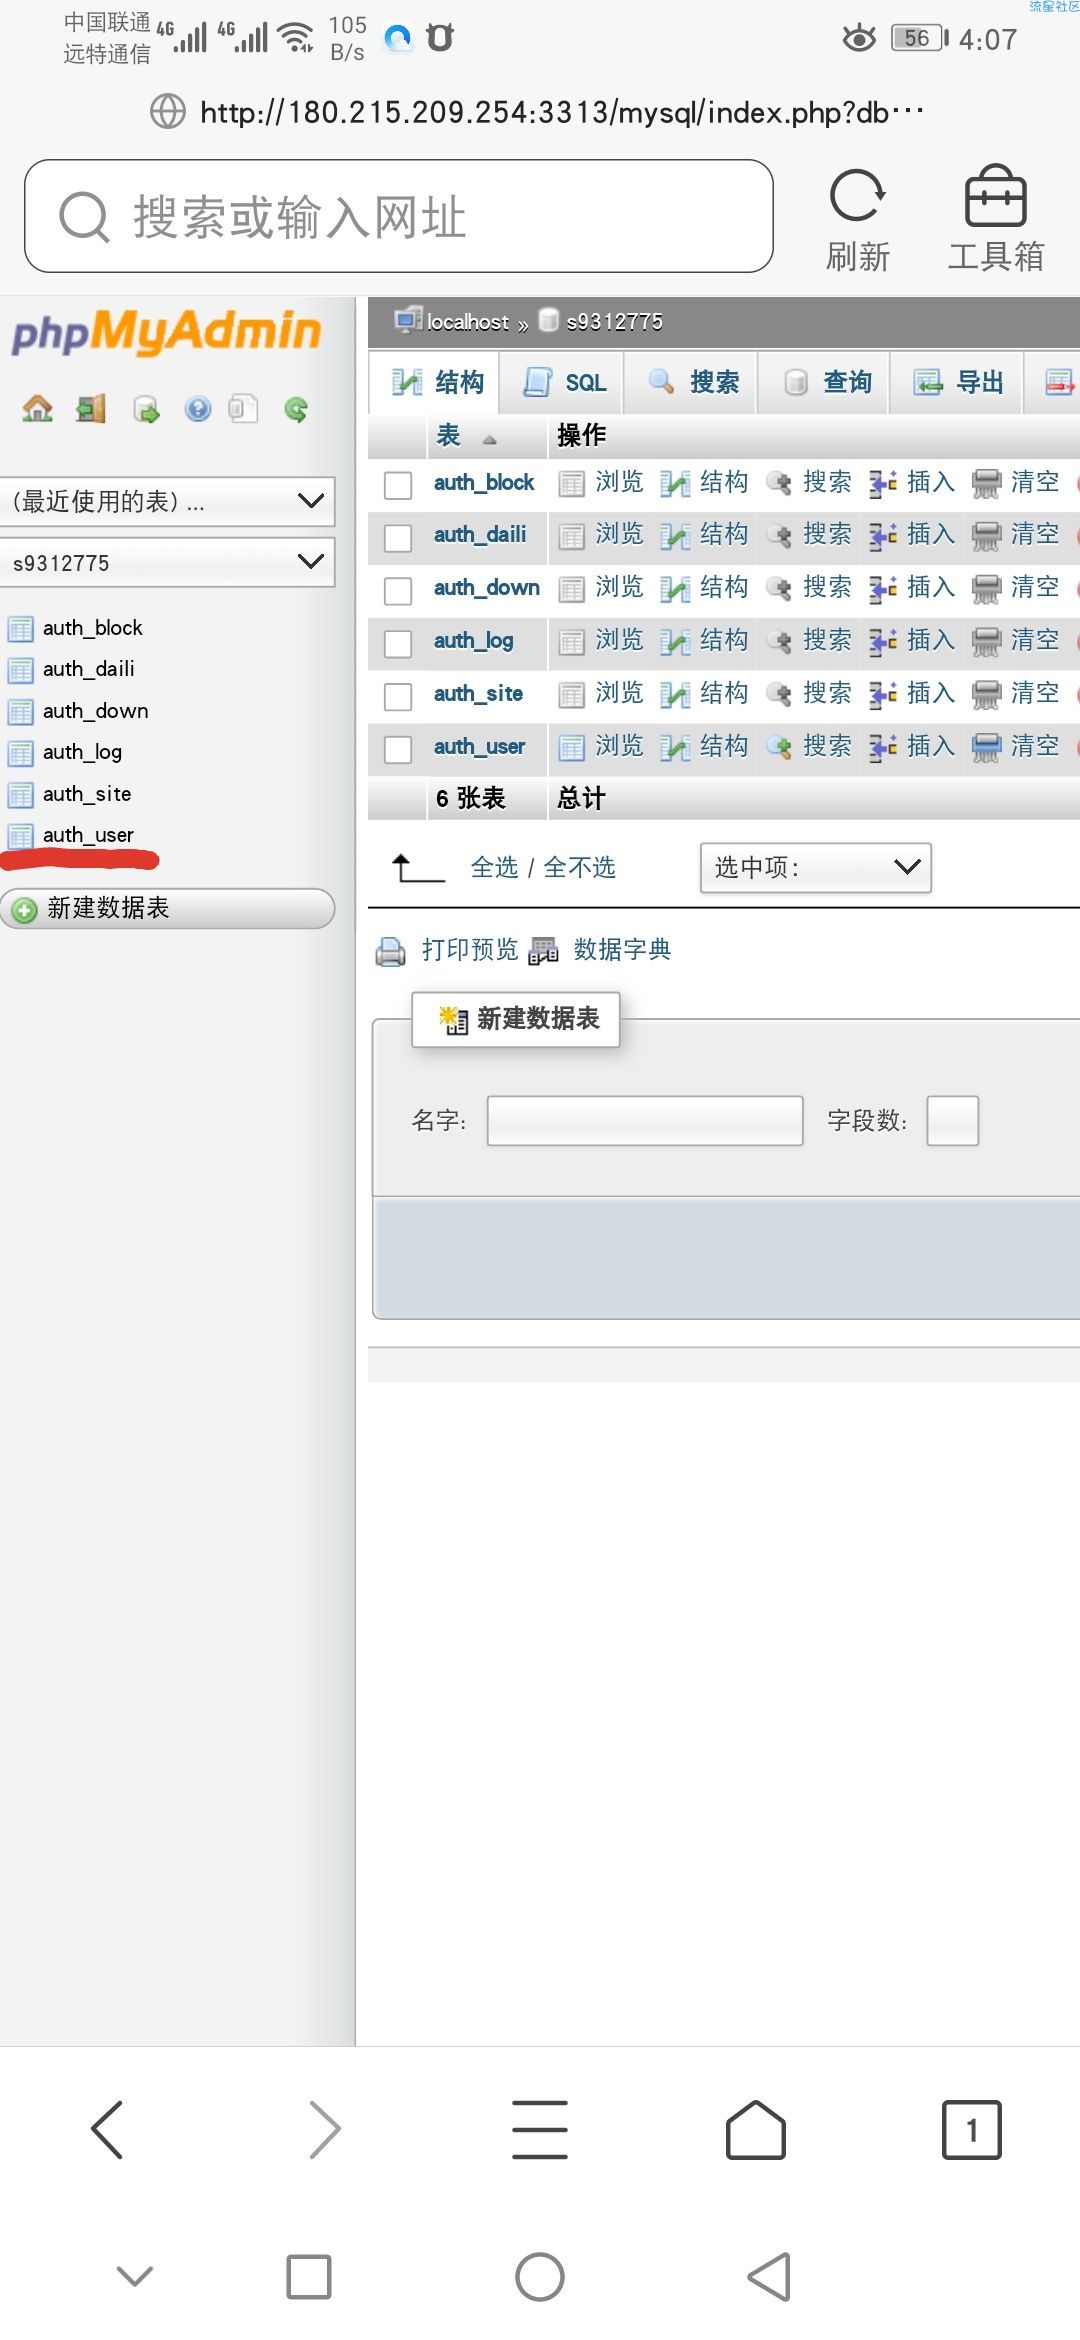Tap the Android back triangle button
This screenshot has height=2340, width=1080.
point(770,2277)
